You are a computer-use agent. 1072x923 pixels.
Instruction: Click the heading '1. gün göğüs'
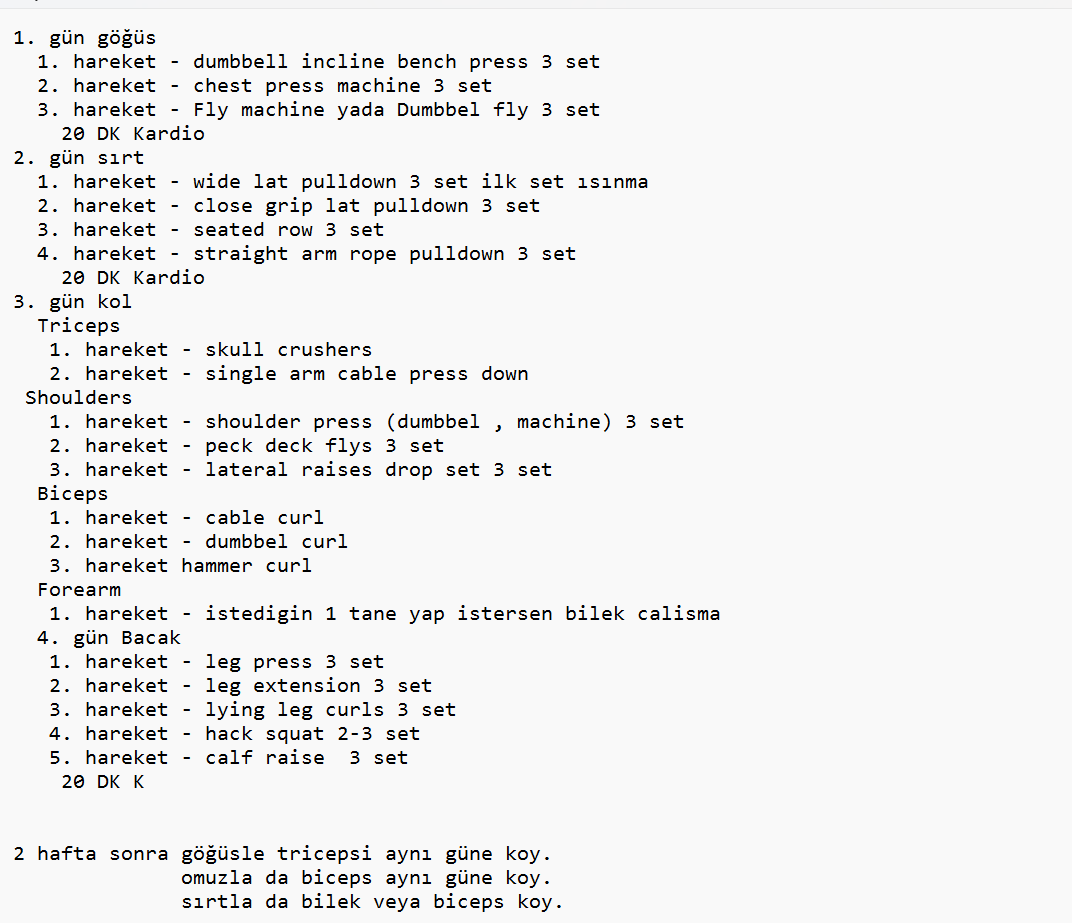pos(85,38)
